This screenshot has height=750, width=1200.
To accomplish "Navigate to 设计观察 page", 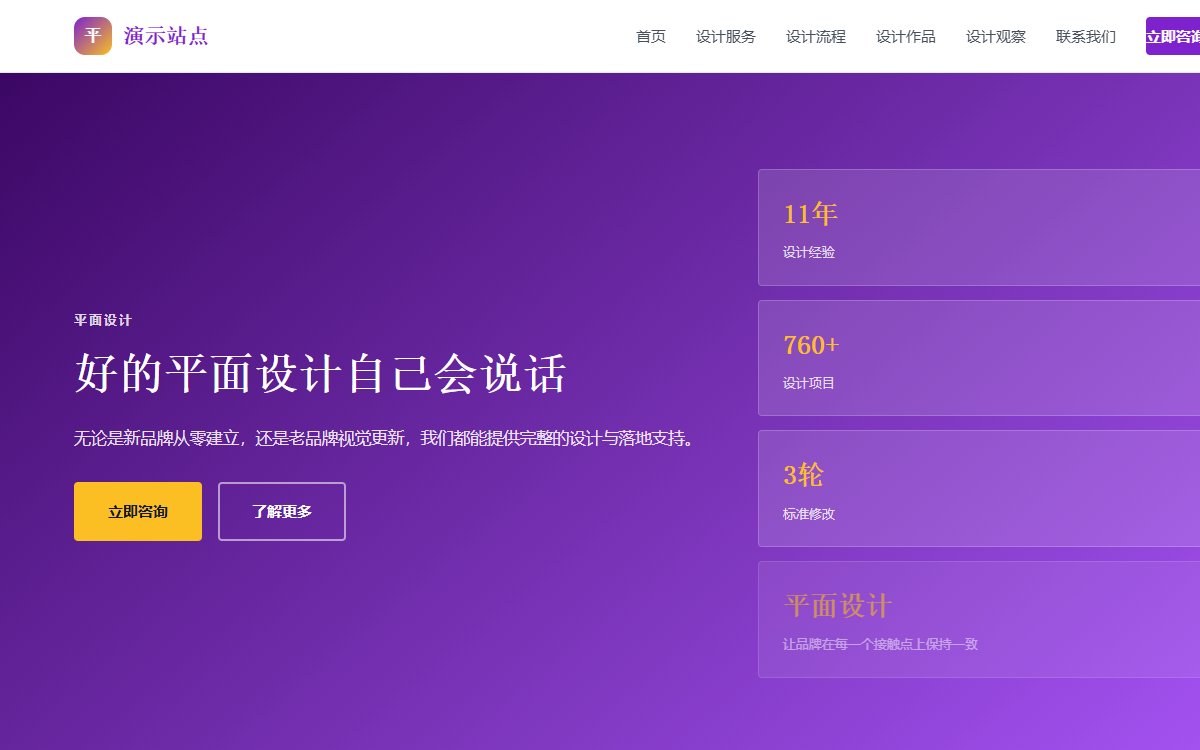I will coord(996,37).
